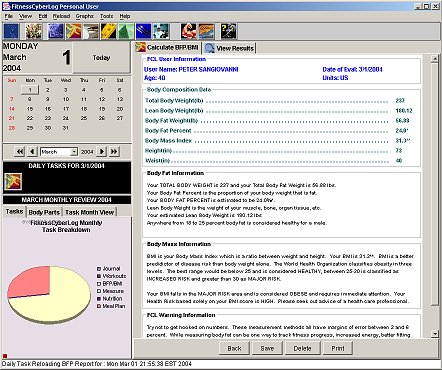Click the Body Mass Index label

point(168,141)
